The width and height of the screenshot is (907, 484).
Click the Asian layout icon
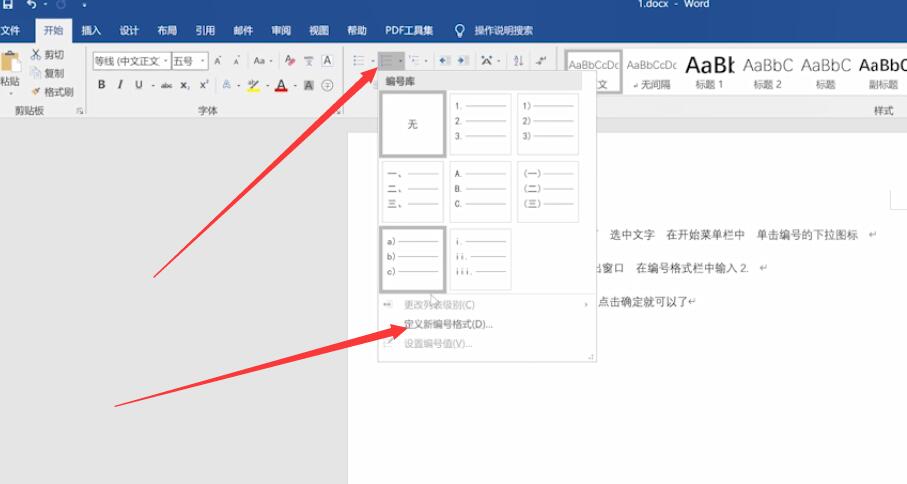point(486,60)
